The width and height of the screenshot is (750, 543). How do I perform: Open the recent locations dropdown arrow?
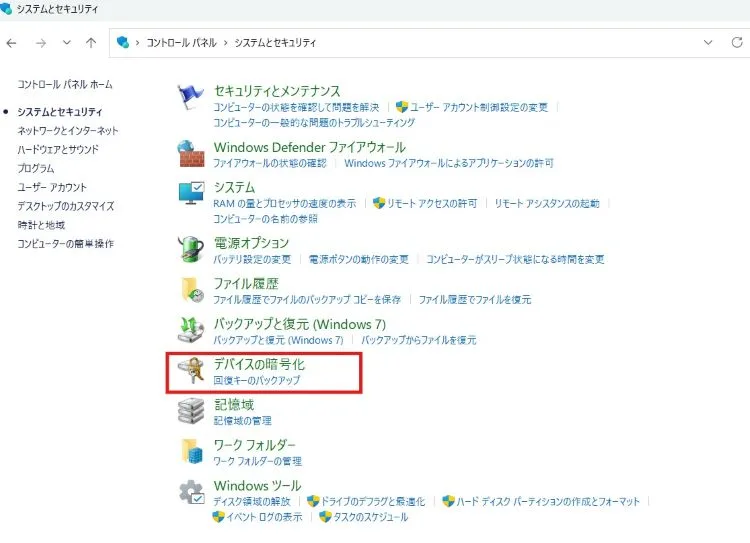coord(66,43)
